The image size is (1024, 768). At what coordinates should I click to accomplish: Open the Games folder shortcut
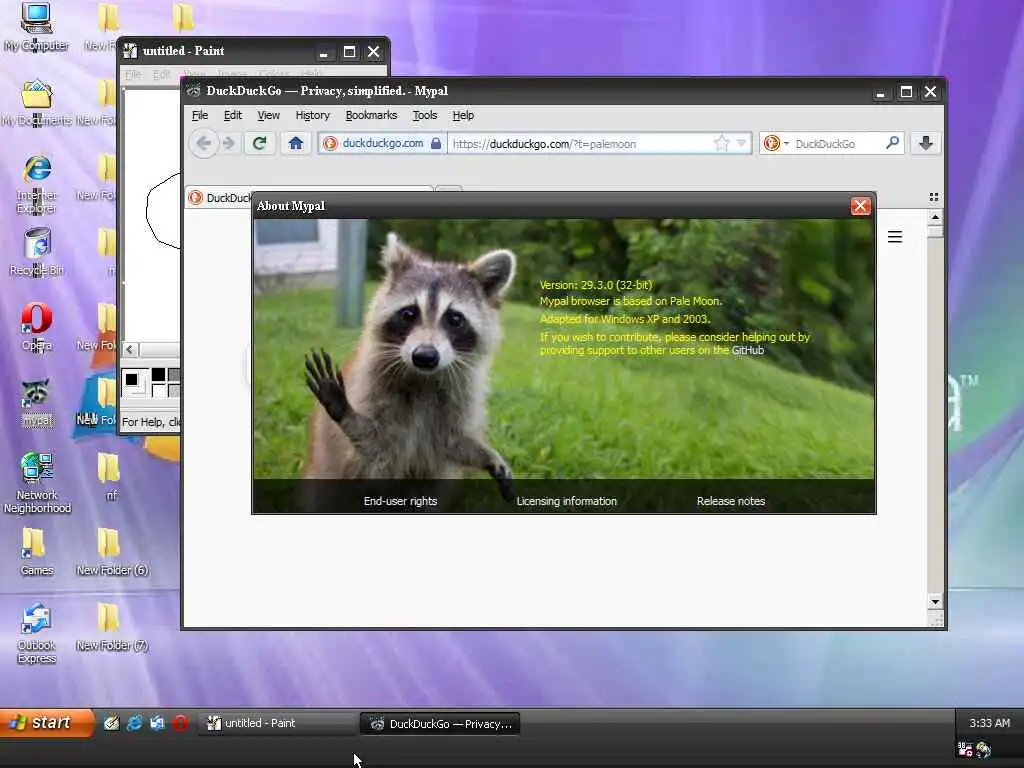[37, 552]
